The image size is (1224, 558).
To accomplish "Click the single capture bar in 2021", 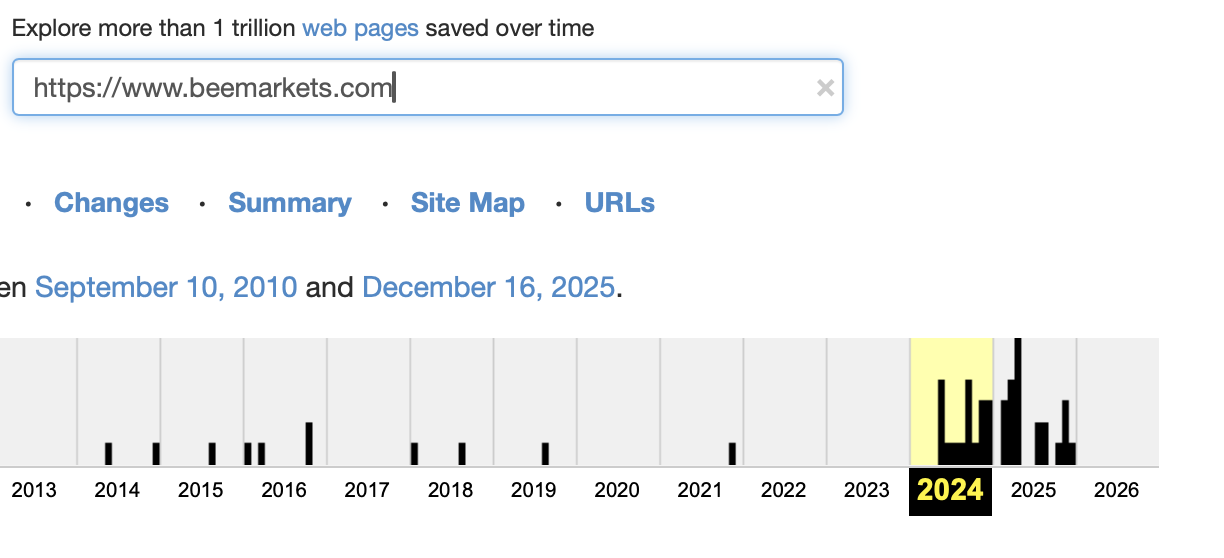I will (x=732, y=454).
